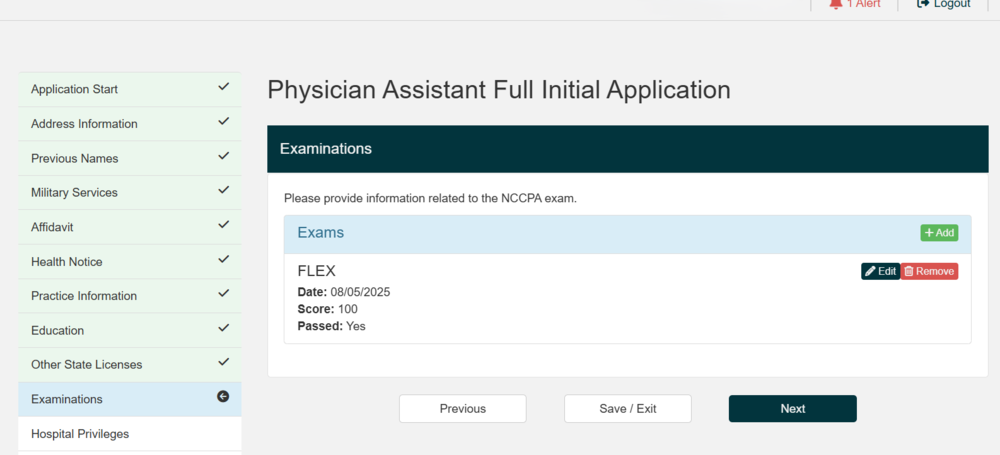Remove the FLEX exam entry
The height and width of the screenshot is (455, 1000).
[929, 271]
